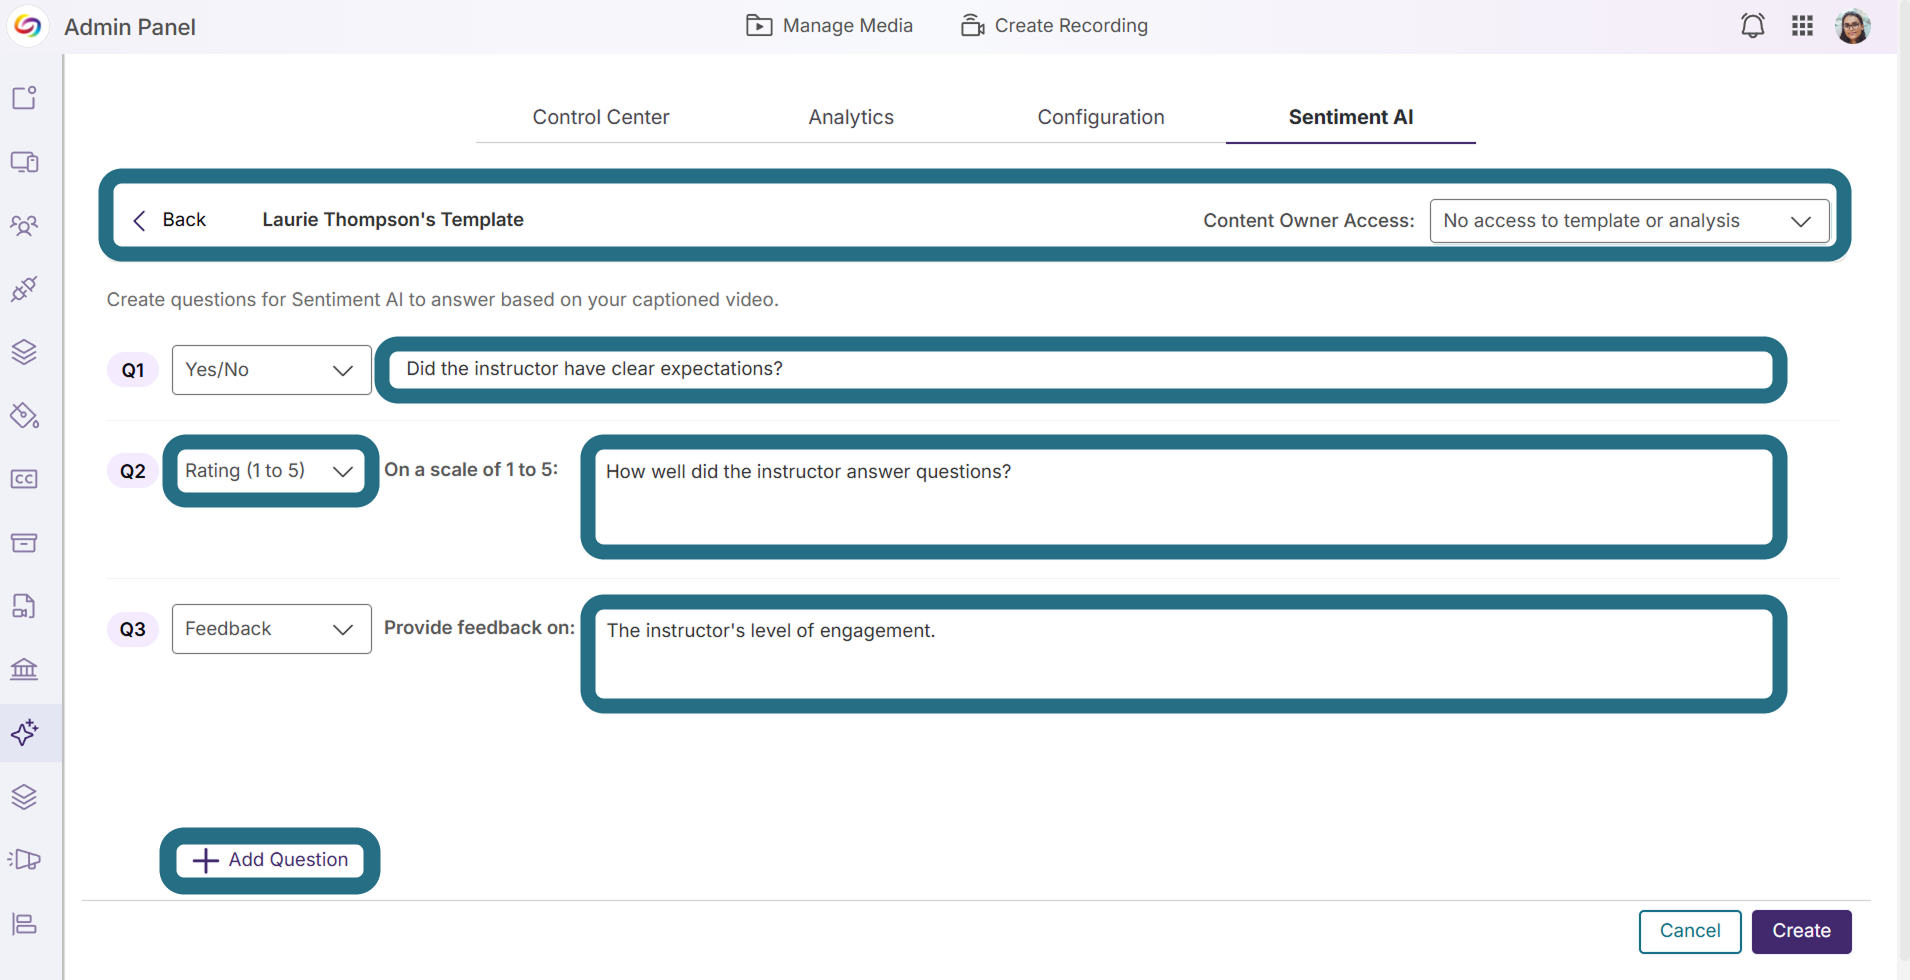Screen dimensions: 1910x980
Task: Open the Q3 Feedback type dropdown
Action: [x=271, y=629]
